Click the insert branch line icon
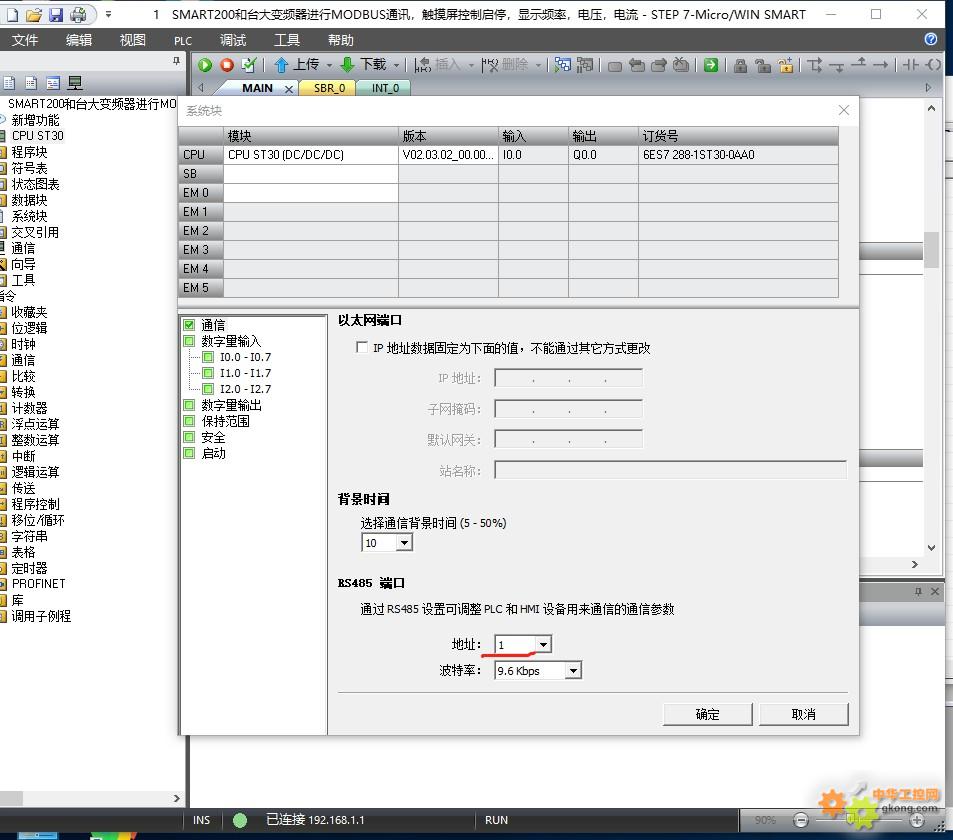 (815, 65)
